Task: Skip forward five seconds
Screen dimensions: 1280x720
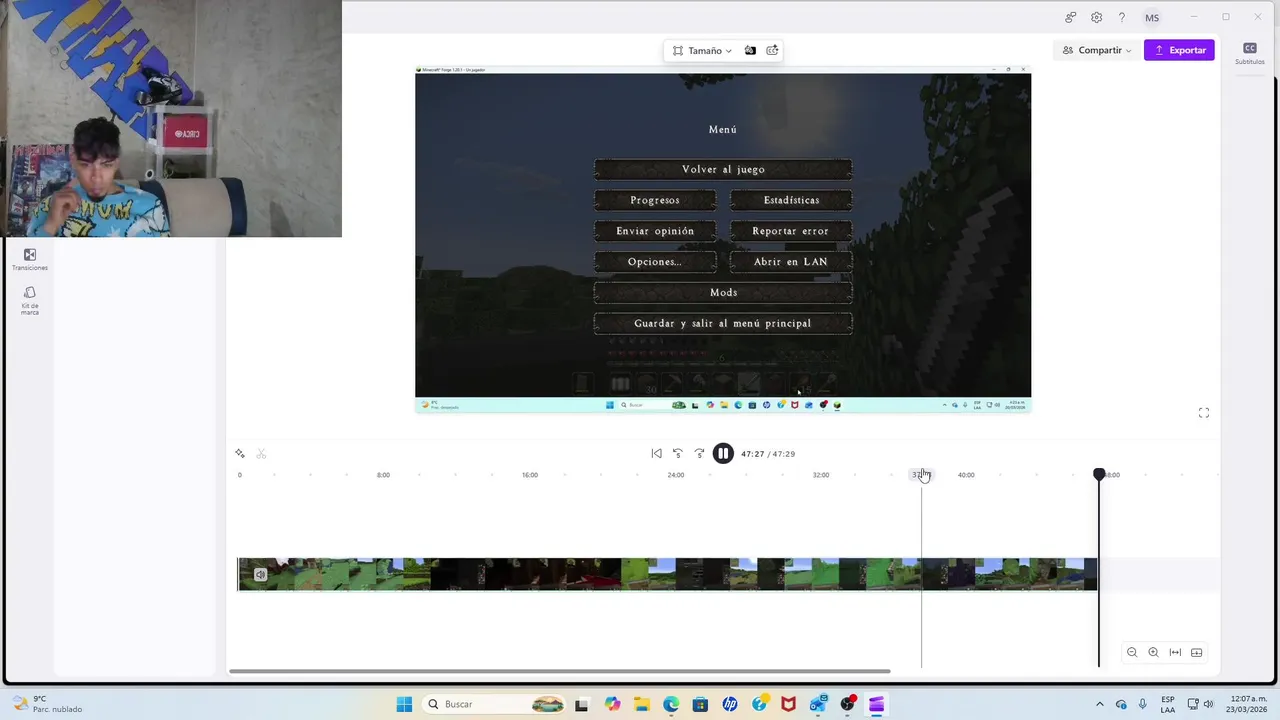Action: [699, 454]
